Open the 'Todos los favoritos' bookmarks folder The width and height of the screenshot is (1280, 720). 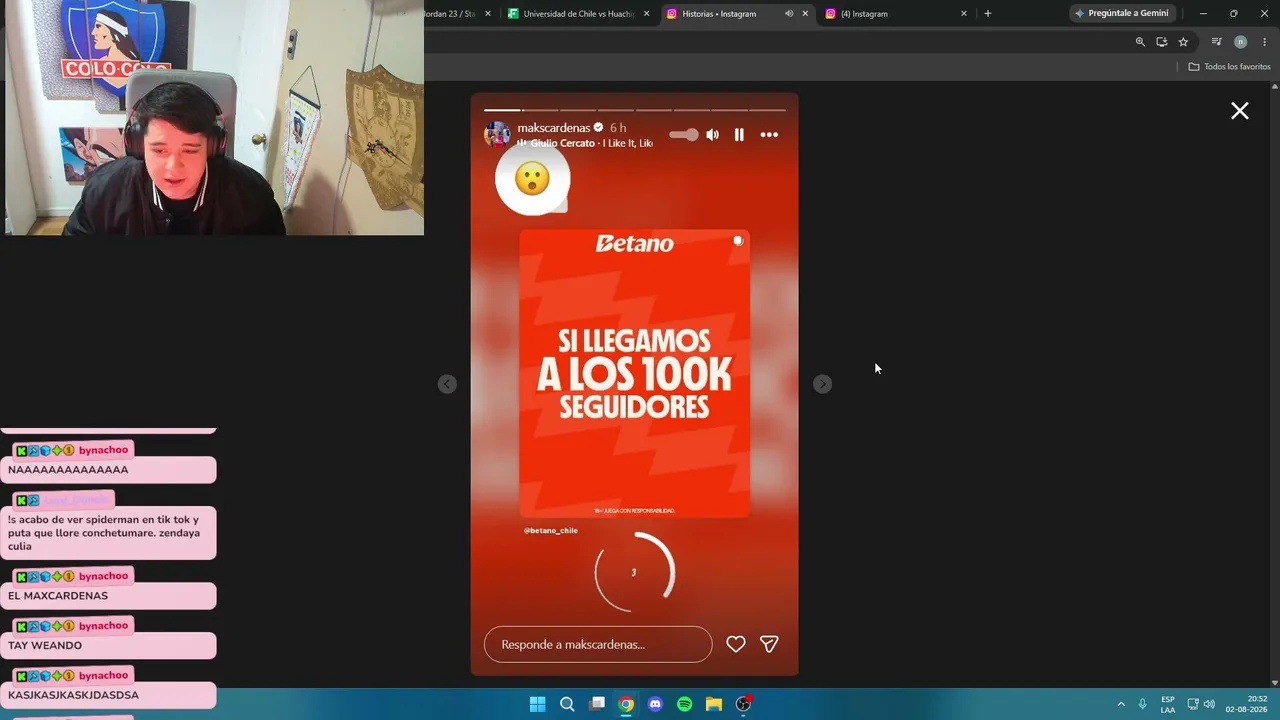pyautogui.click(x=1229, y=67)
